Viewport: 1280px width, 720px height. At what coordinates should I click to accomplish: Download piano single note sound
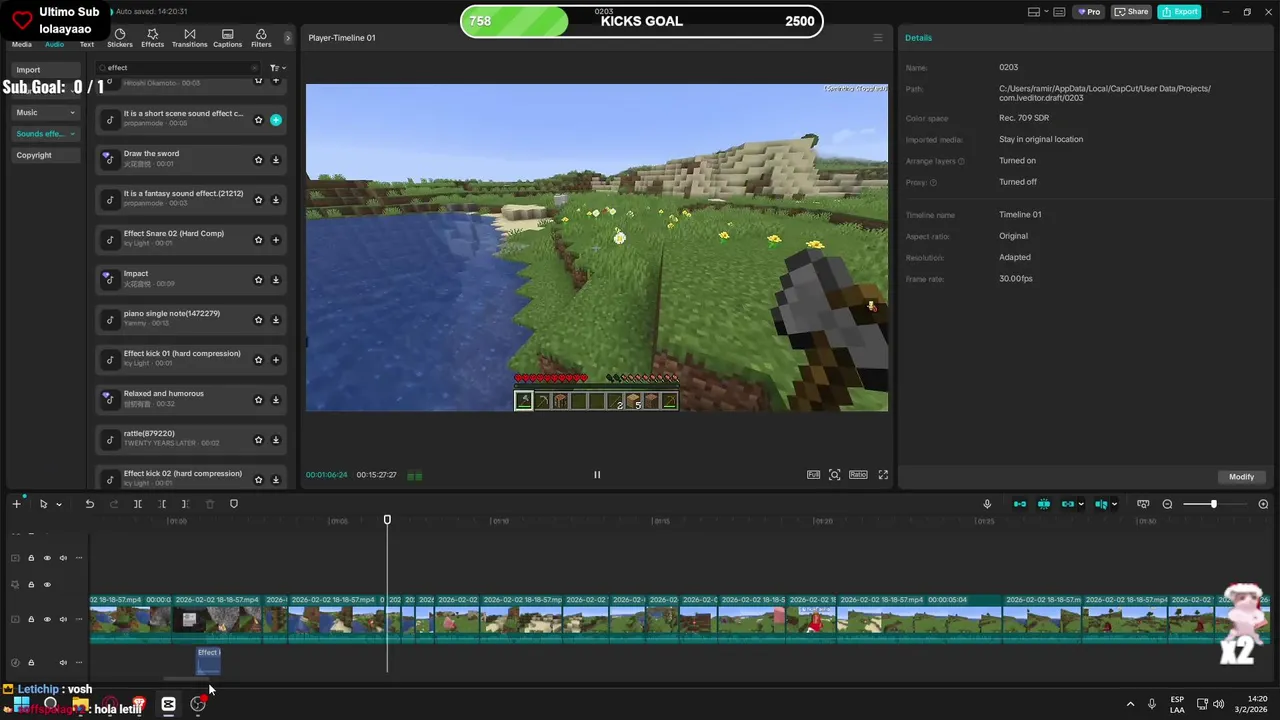point(276,320)
